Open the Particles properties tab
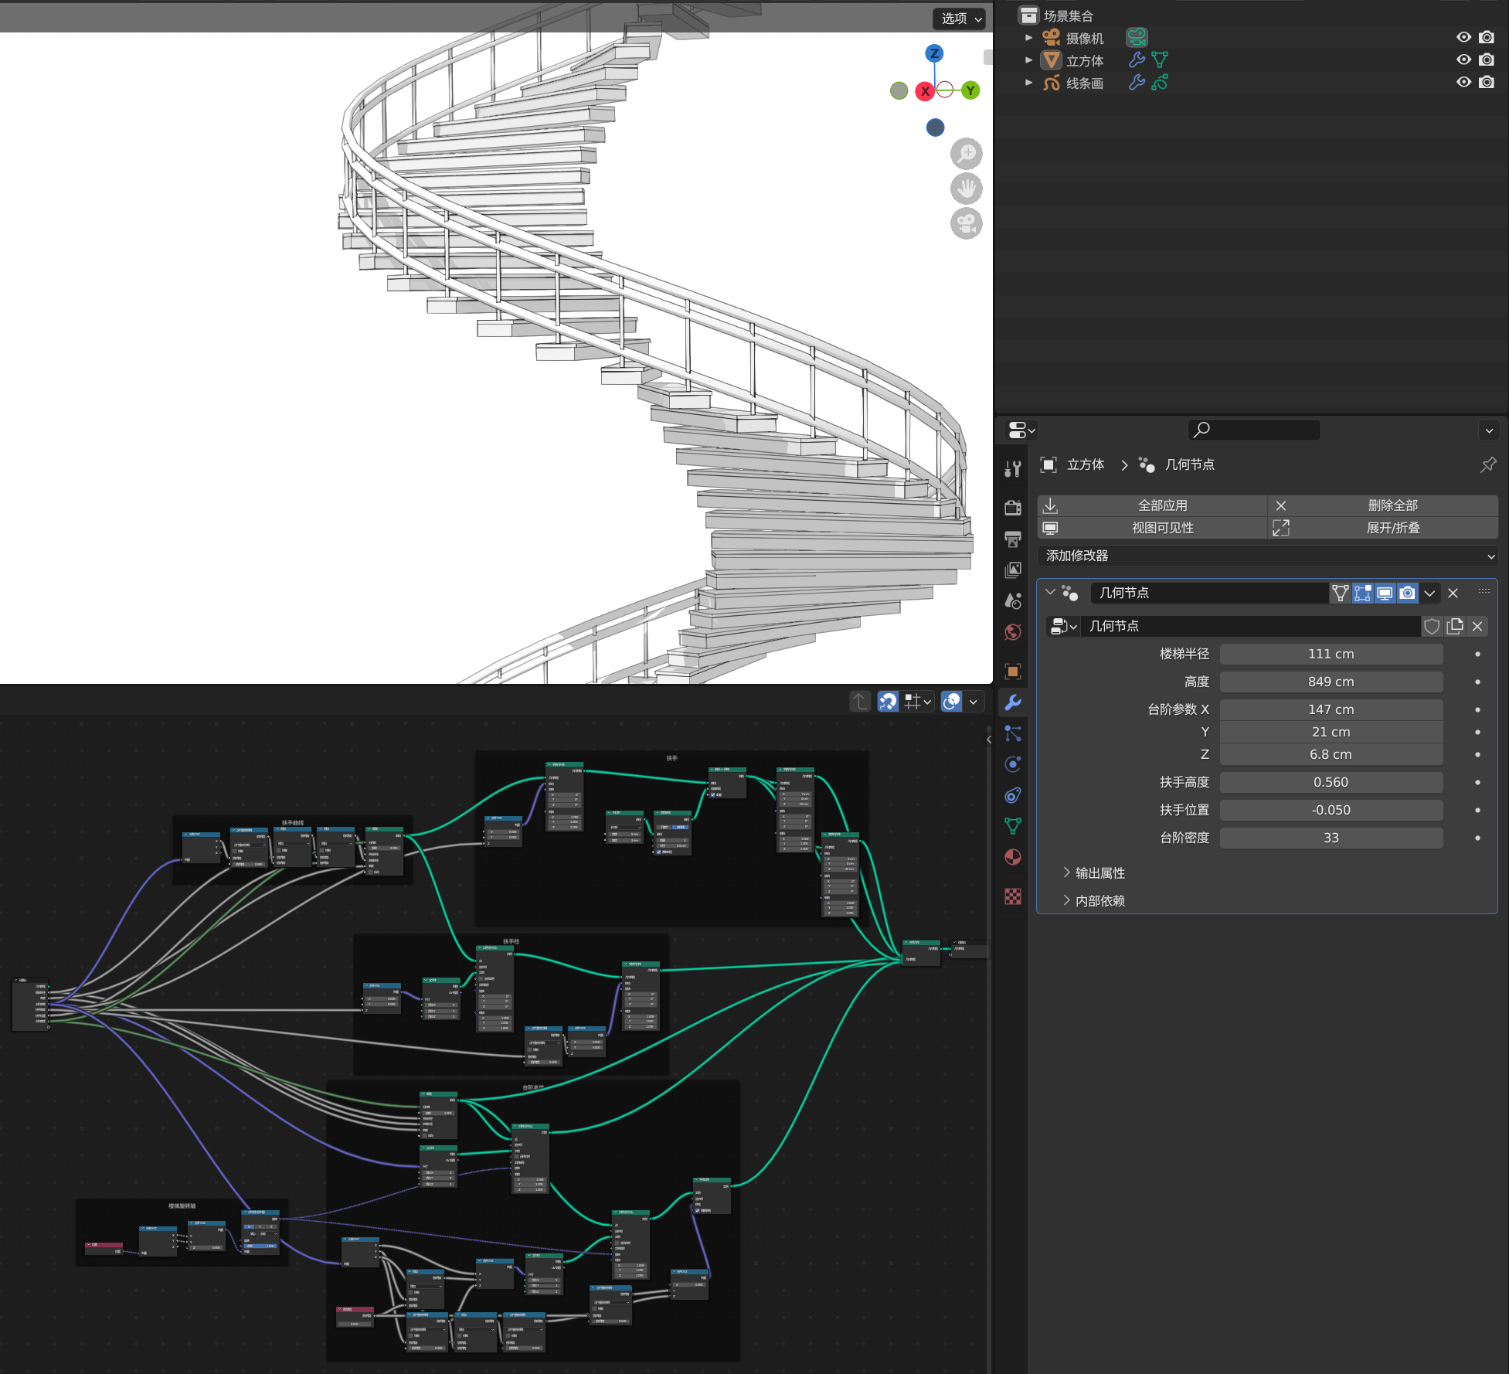This screenshot has width=1509, height=1374. pos(1013,733)
